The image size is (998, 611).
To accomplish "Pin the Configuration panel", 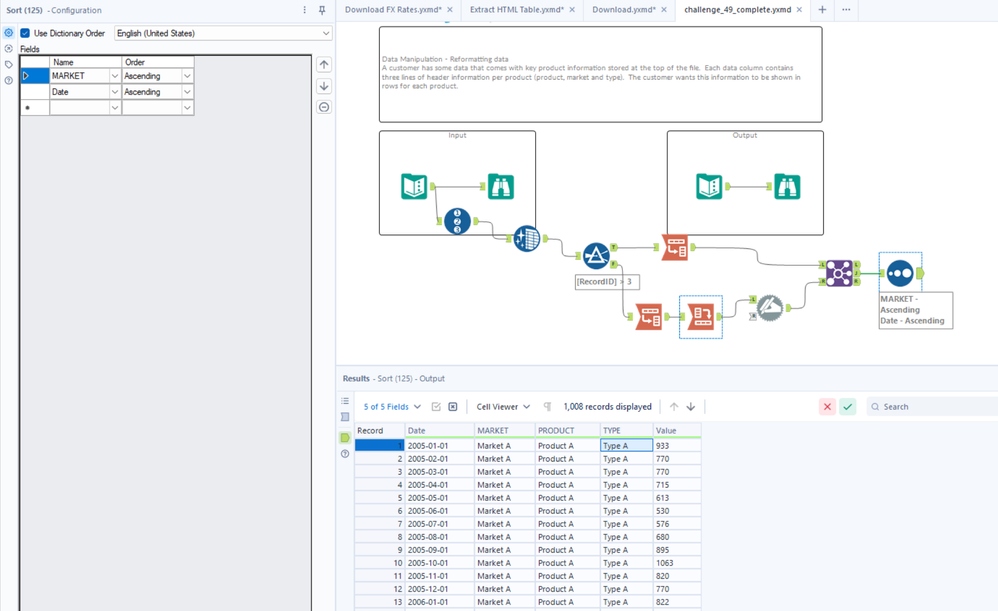I will point(322,10).
